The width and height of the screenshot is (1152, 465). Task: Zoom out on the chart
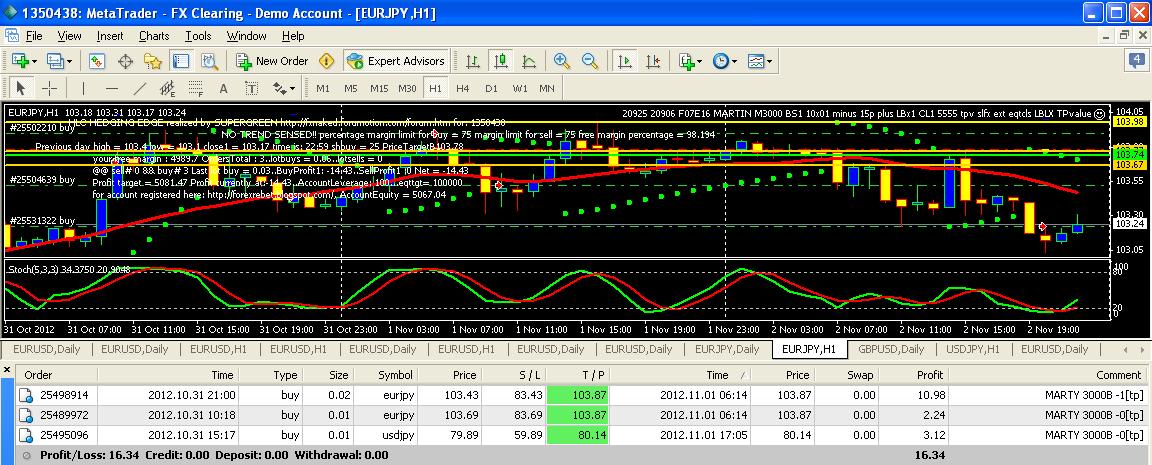[590, 61]
